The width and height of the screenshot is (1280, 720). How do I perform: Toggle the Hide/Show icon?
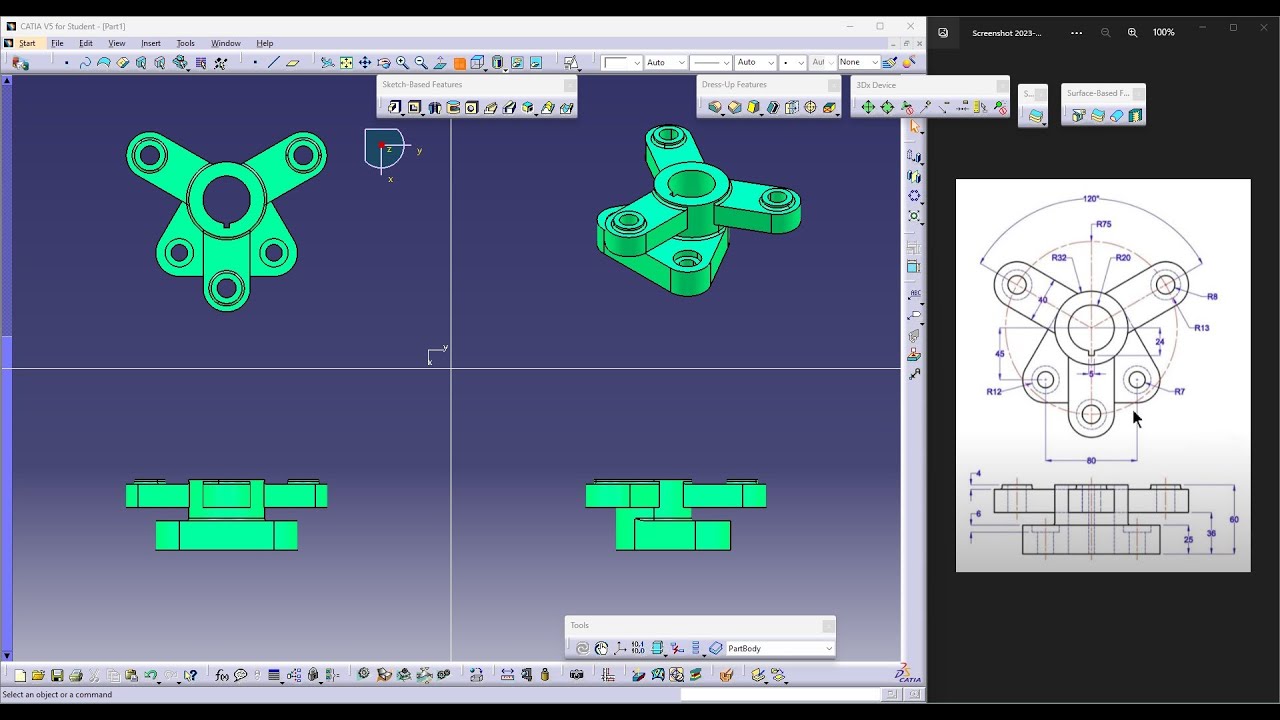tap(517, 62)
